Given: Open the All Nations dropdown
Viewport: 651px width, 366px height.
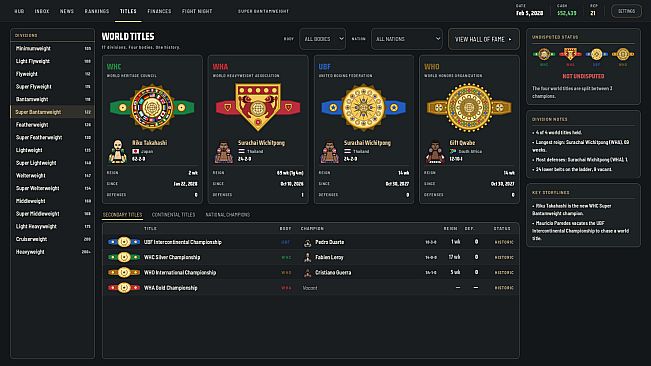Looking at the screenshot, I should tap(407, 39).
